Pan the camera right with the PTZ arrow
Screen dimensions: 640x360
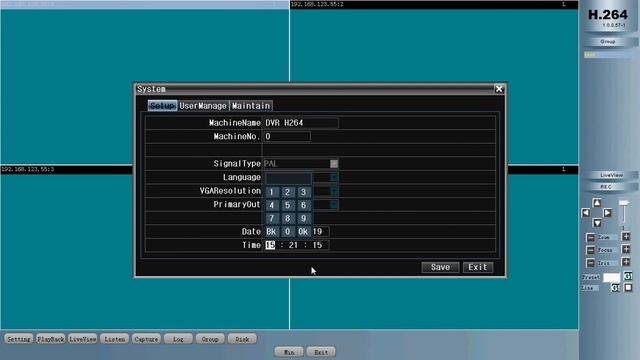tap(607, 213)
